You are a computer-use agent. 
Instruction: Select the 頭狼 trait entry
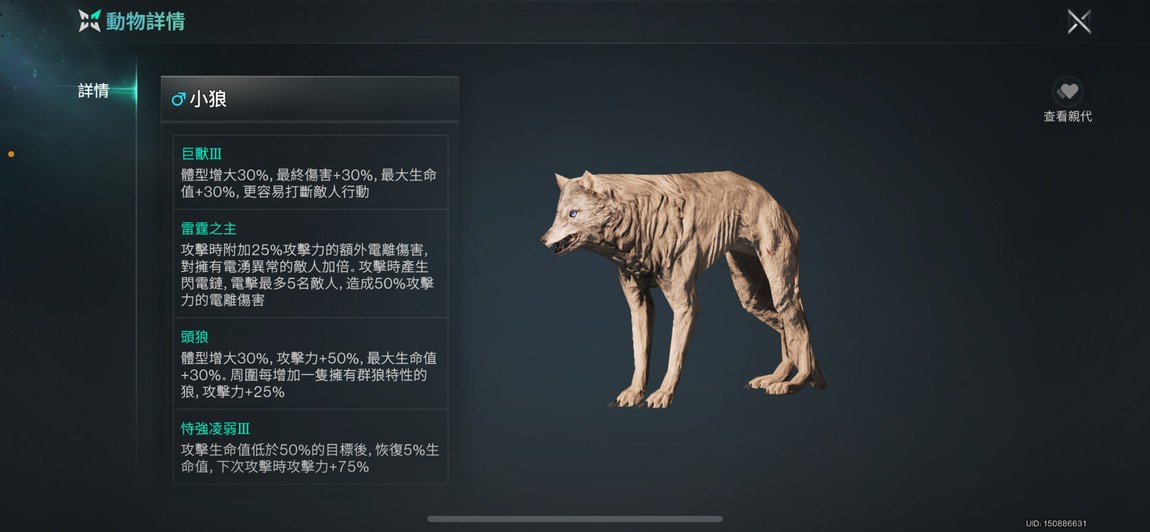(310, 363)
